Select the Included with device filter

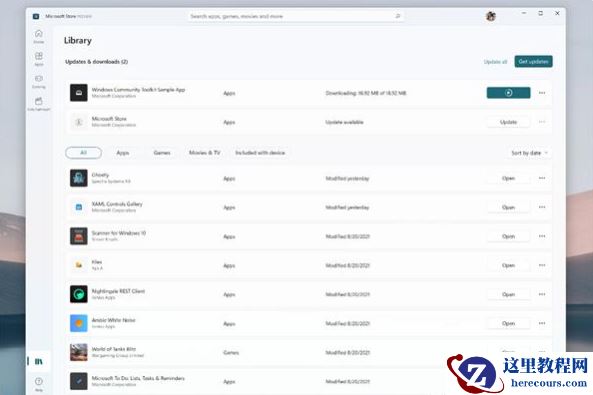(260, 152)
